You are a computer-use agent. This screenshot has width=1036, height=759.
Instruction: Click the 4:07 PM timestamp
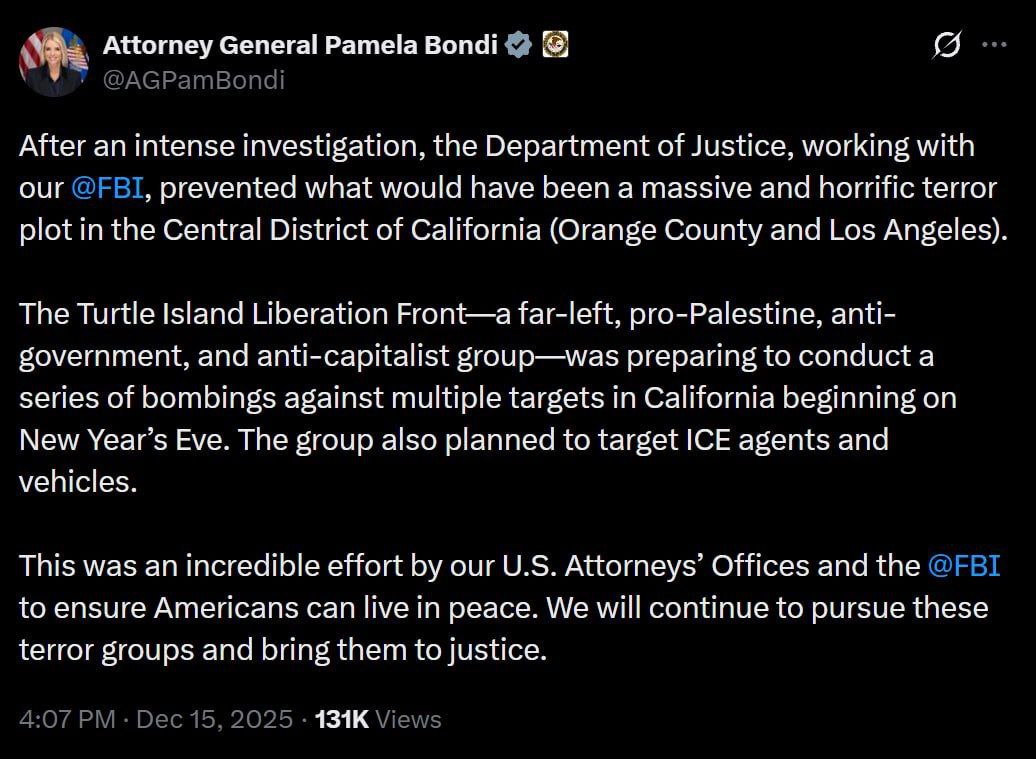point(67,719)
